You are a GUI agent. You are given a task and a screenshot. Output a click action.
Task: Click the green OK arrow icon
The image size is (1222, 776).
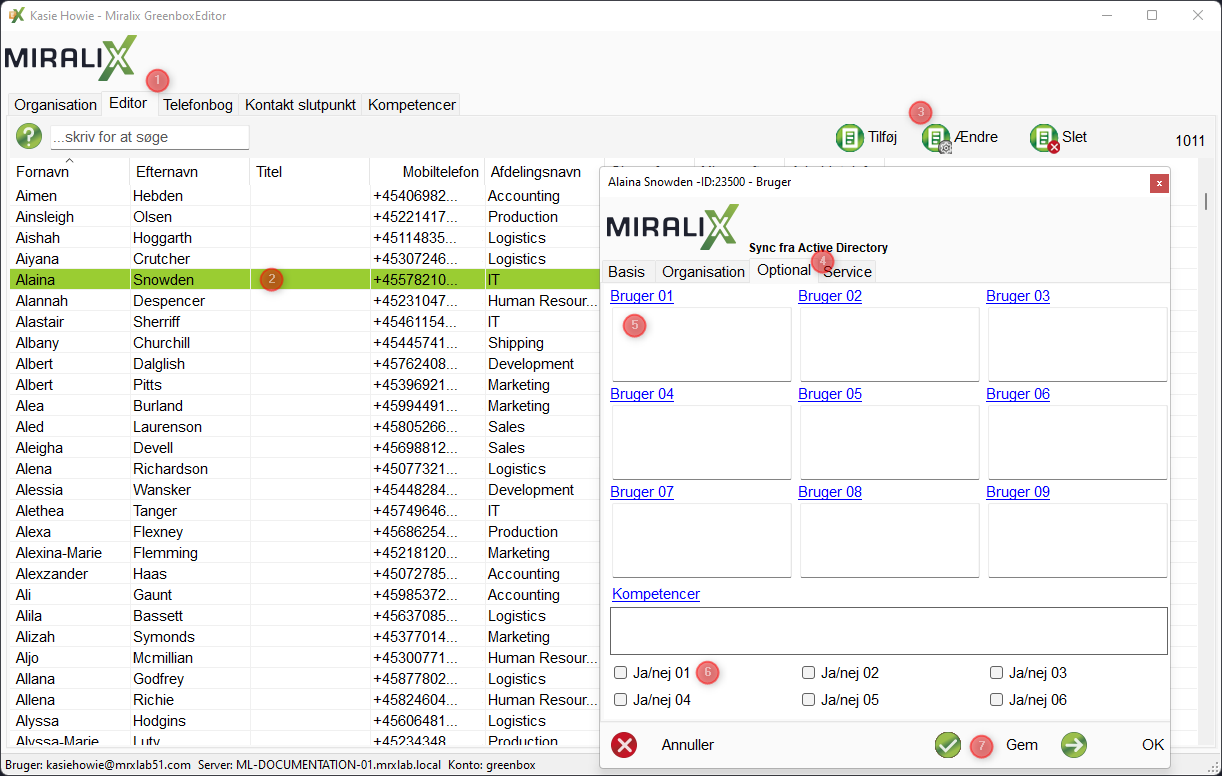pyautogui.click(x=1074, y=745)
